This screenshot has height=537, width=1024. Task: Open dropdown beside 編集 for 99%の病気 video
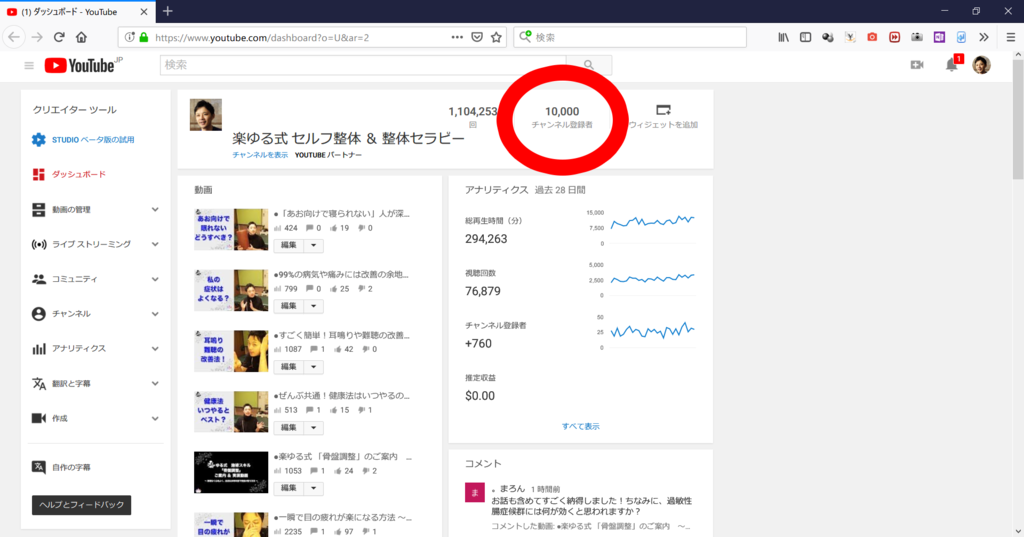pyautogui.click(x=313, y=306)
